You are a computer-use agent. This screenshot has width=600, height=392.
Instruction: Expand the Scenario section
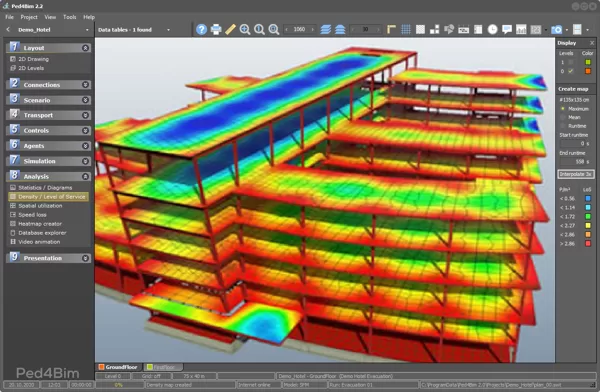coord(85,100)
